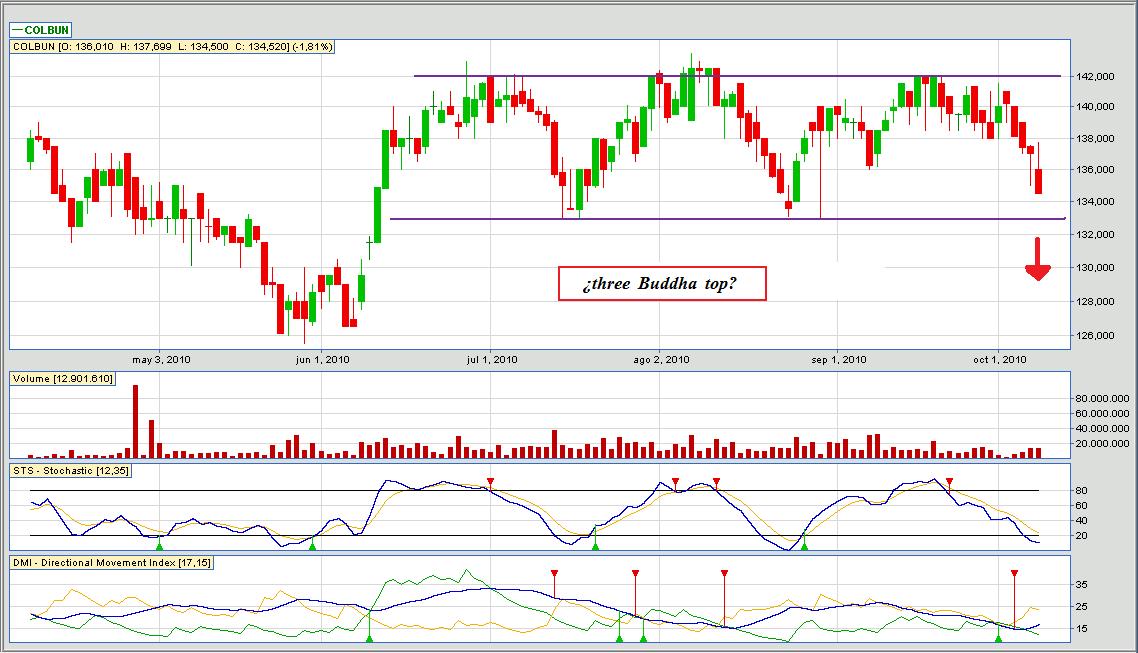Click the 130,000 price axis value
1138x653 pixels.
1095,268
